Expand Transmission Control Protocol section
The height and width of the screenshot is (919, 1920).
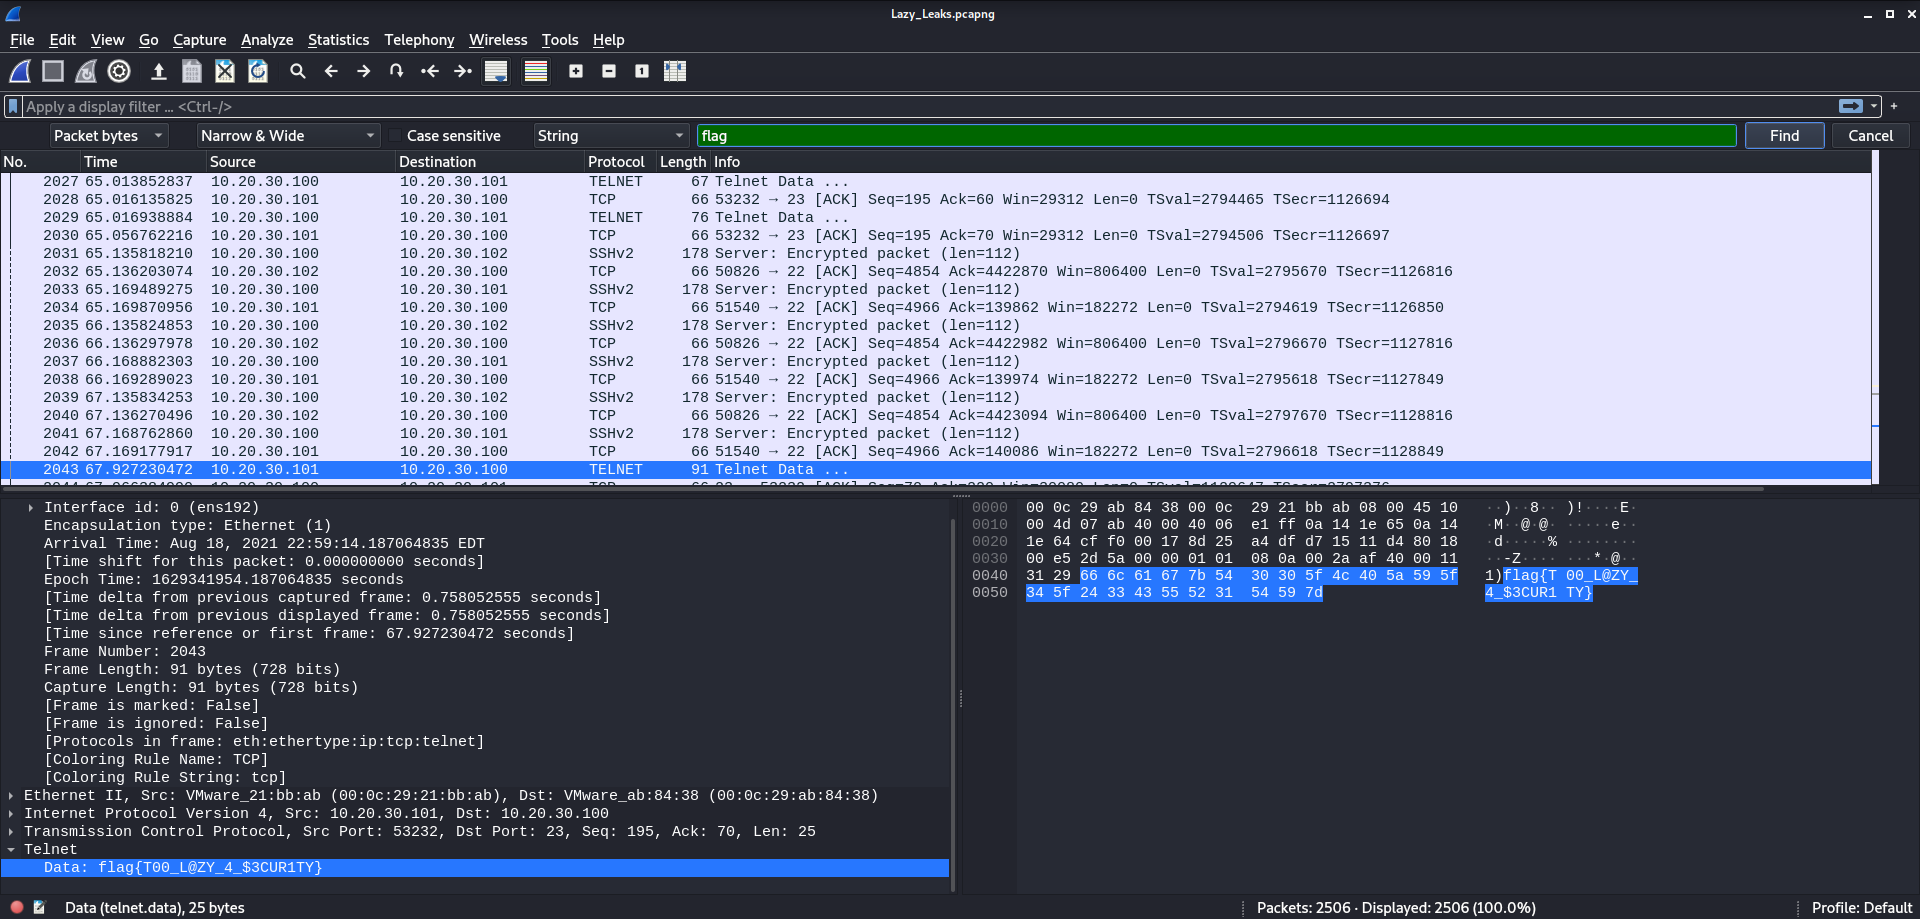pos(11,832)
